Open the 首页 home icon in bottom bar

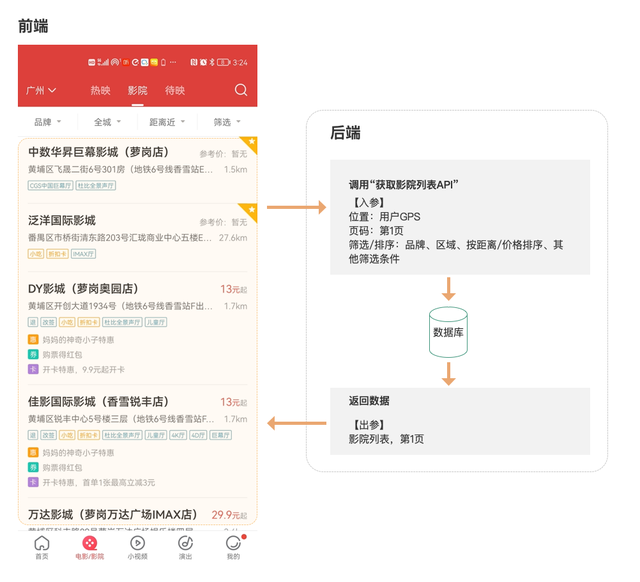coord(42,543)
